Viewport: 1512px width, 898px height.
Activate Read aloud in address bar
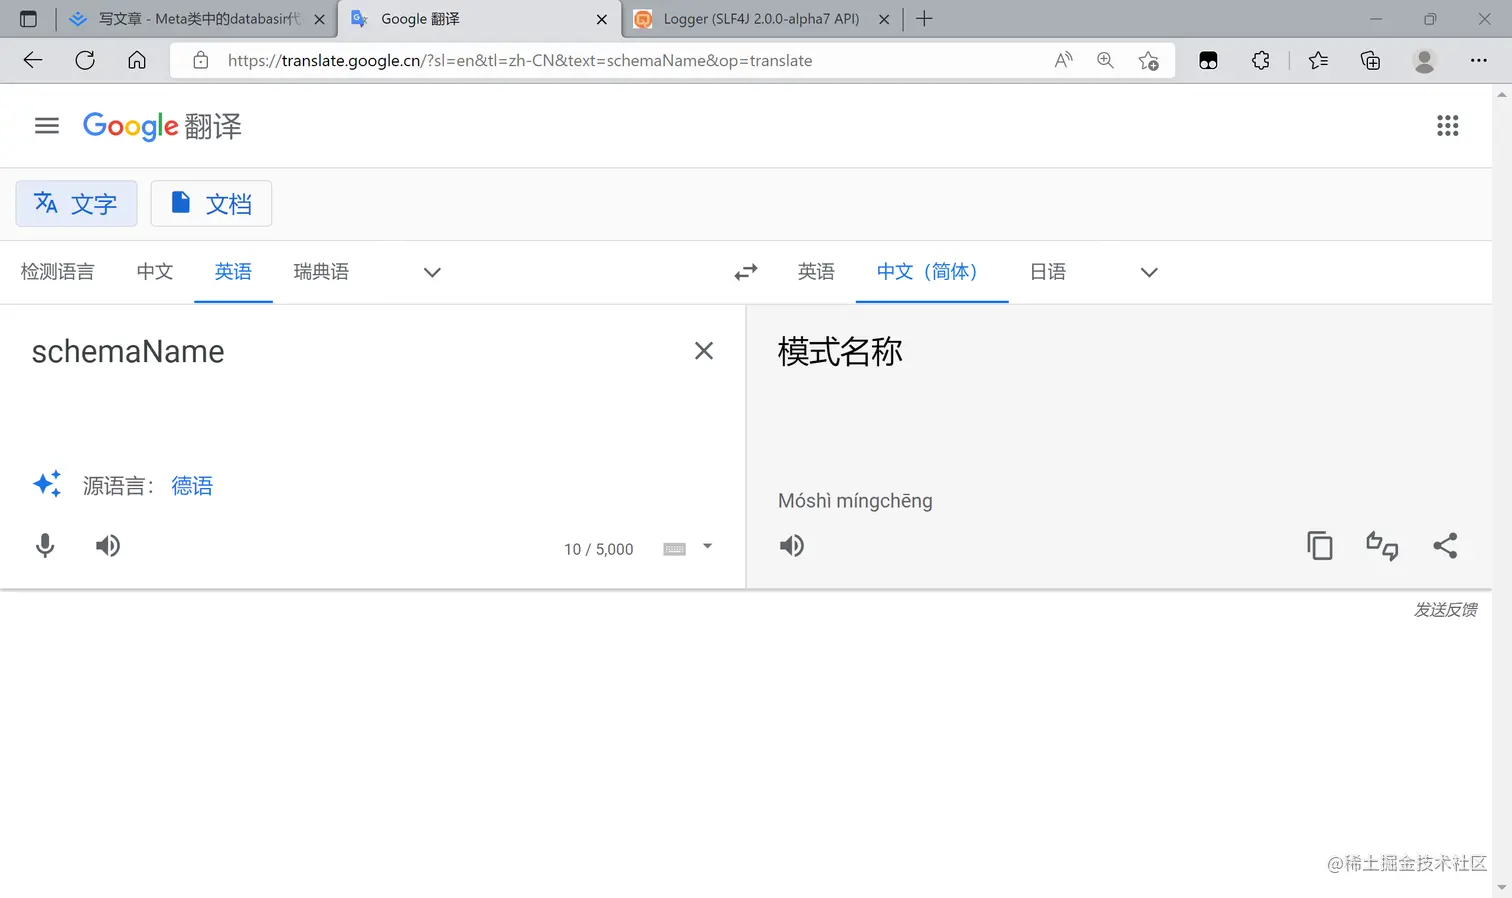pos(1064,60)
